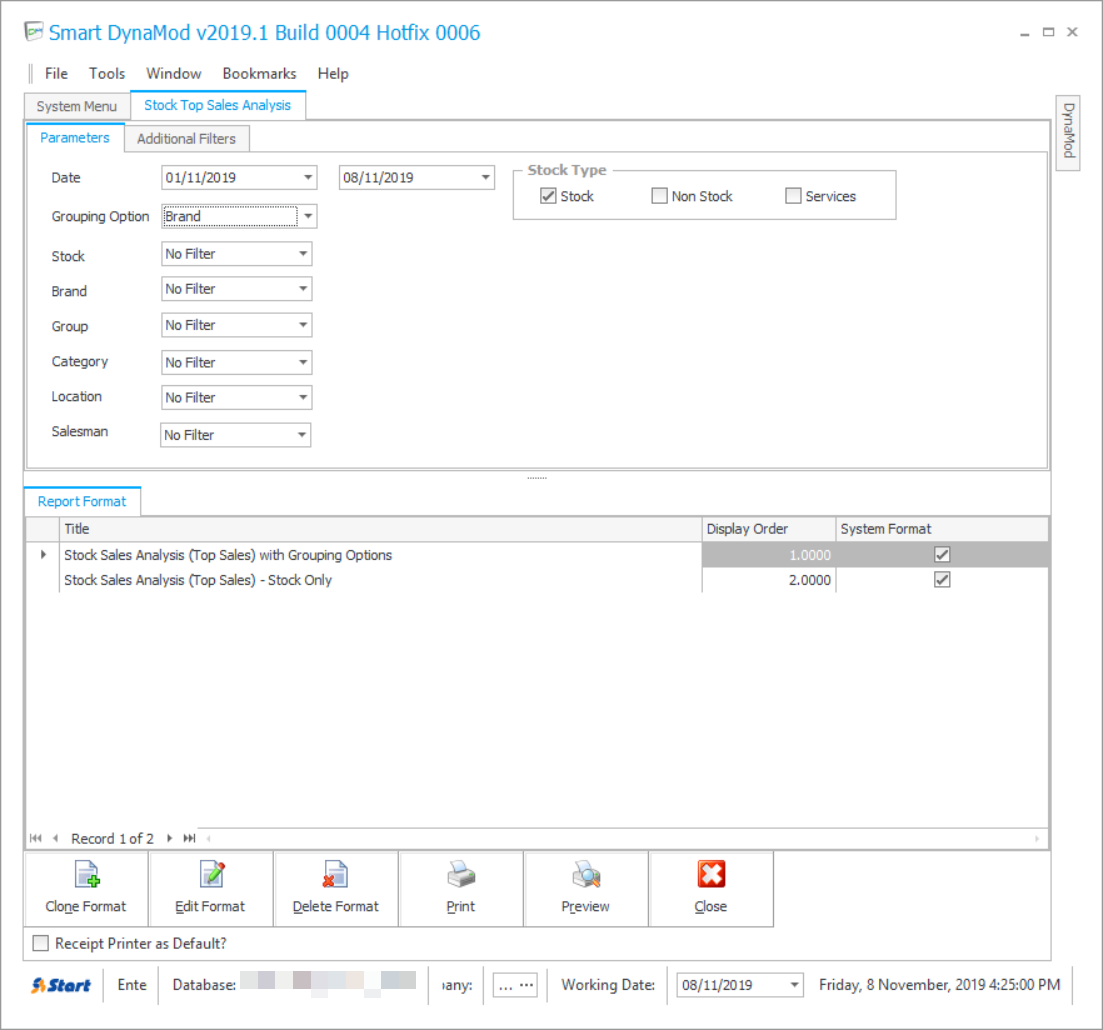Click the Ente status bar entry
Image resolution: width=1103 pixels, height=1030 pixels.
coord(132,985)
